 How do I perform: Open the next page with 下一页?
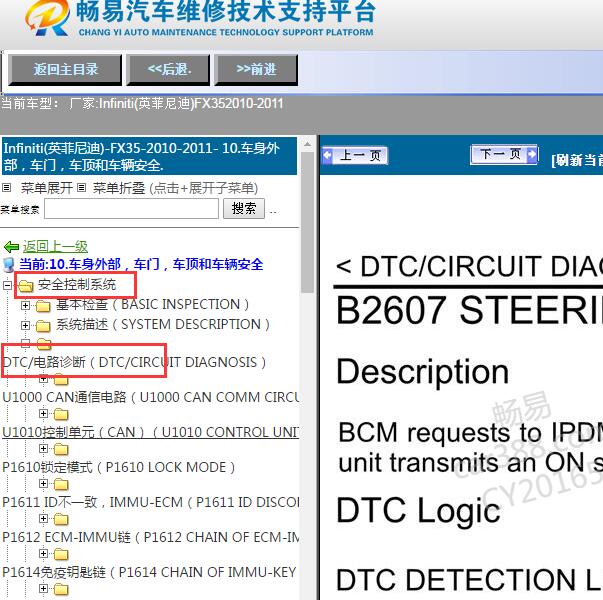[504, 155]
